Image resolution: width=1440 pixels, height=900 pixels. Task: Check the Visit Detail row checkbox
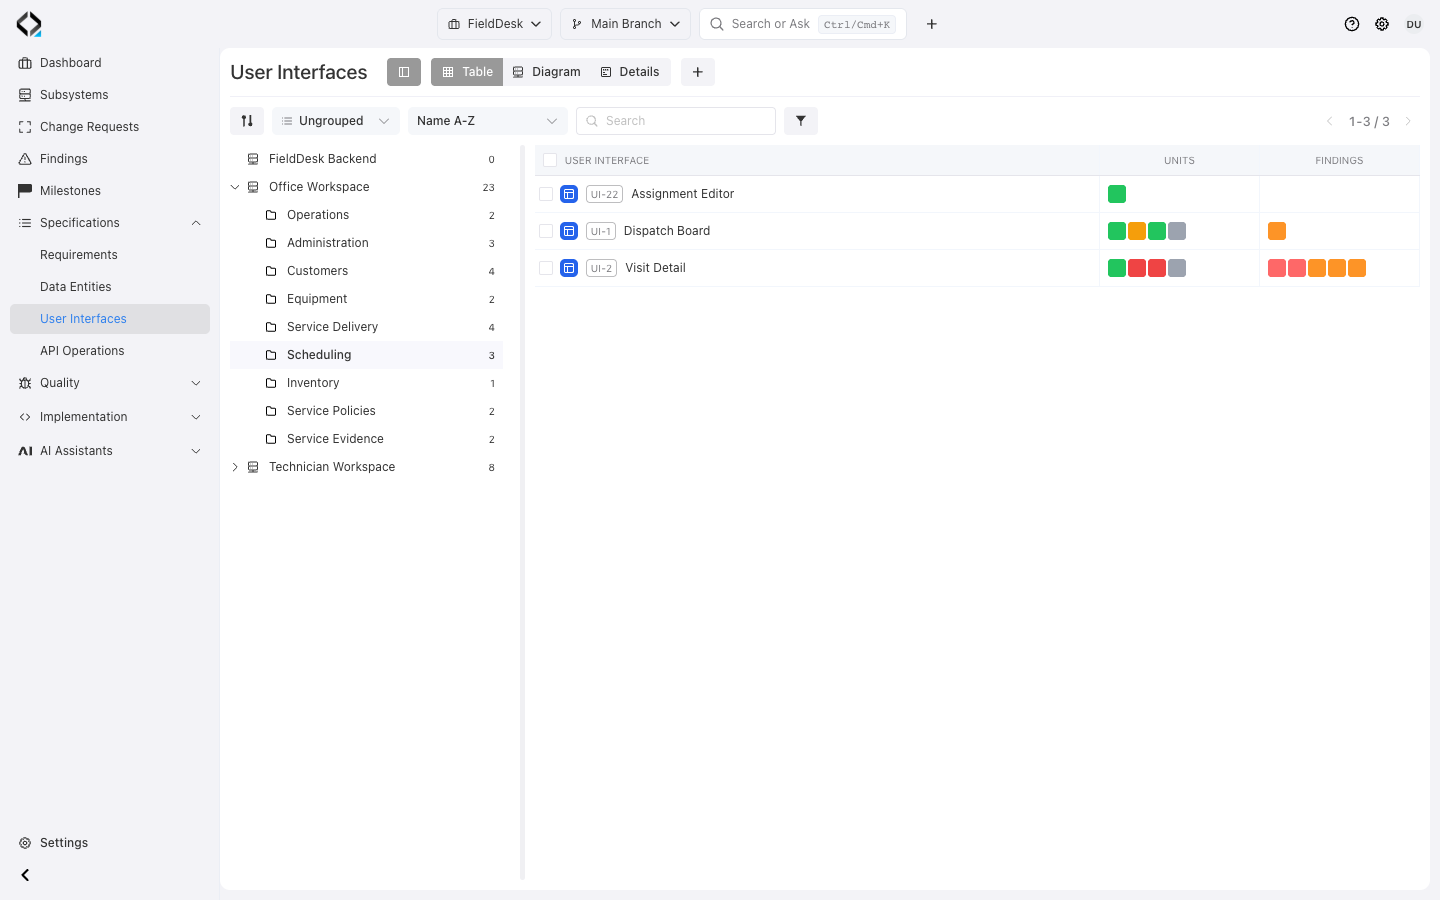(546, 268)
